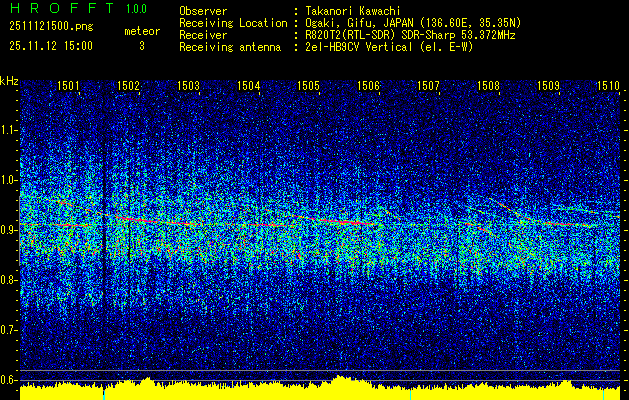Click time marker 1508
This screenshot has width=629, height=400.
[x=488, y=85]
